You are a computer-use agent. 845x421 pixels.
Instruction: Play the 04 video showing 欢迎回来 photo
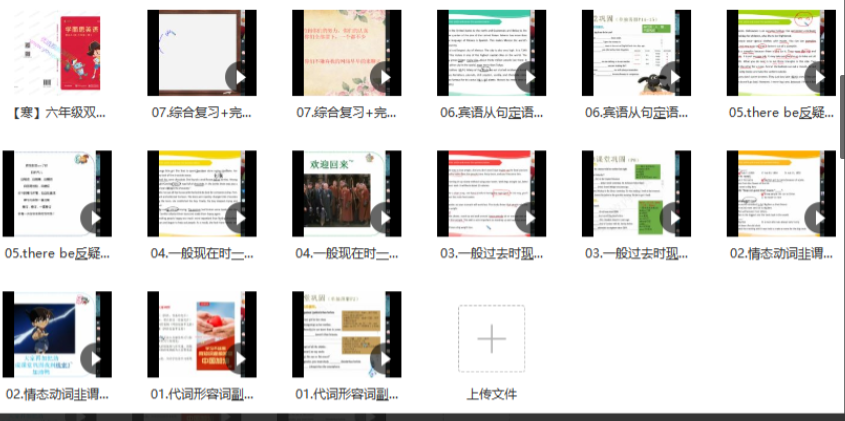(x=382, y=217)
